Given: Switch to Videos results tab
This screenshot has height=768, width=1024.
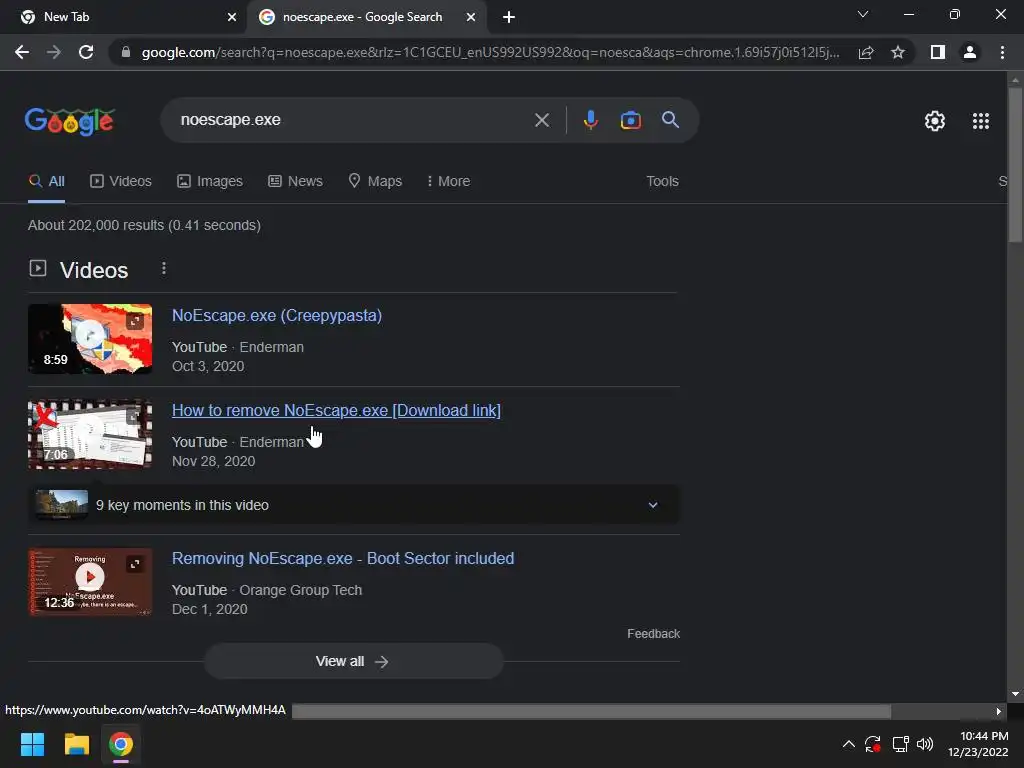Looking at the screenshot, I should pyautogui.click(x=121, y=181).
